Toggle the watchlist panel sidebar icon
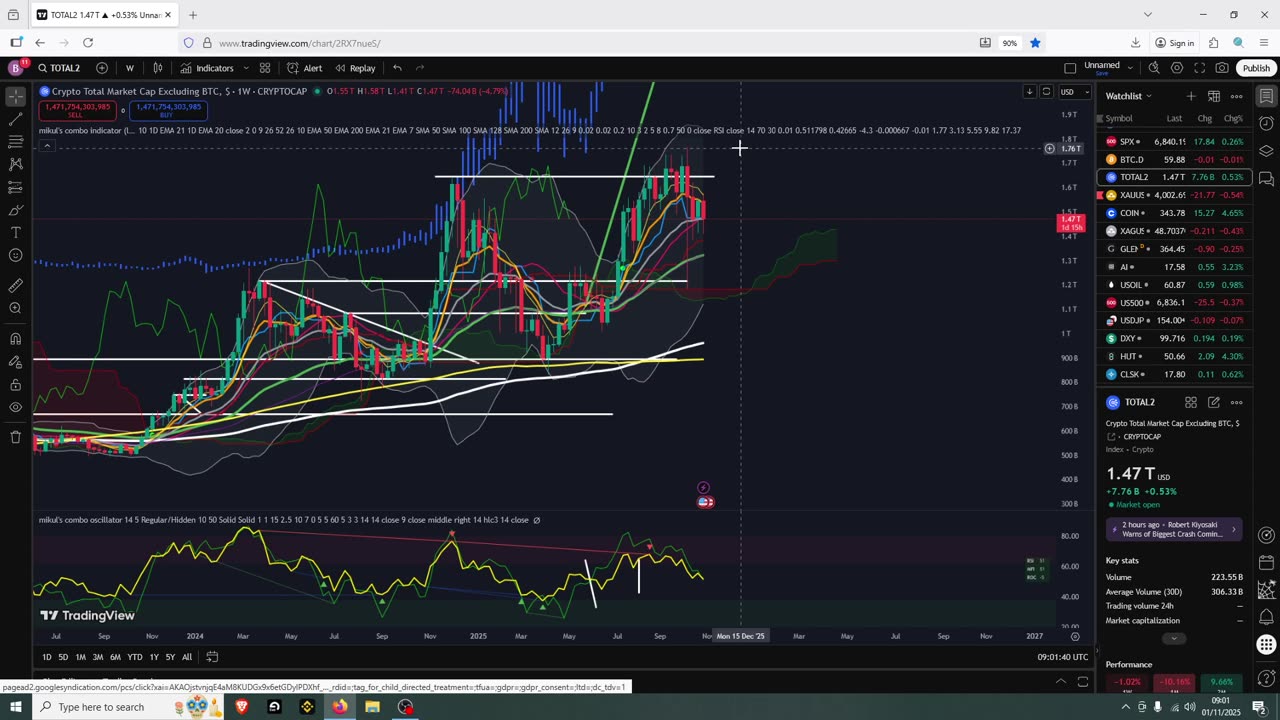 click(1266, 97)
